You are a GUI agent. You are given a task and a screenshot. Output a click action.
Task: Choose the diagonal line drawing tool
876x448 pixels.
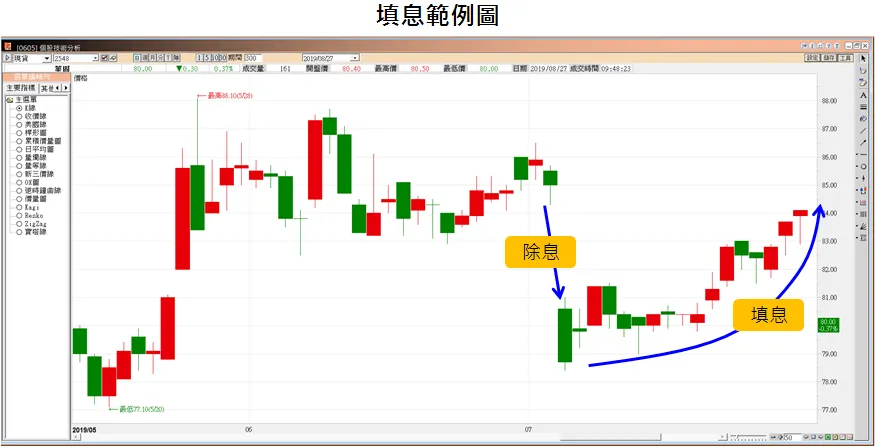tap(862, 130)
